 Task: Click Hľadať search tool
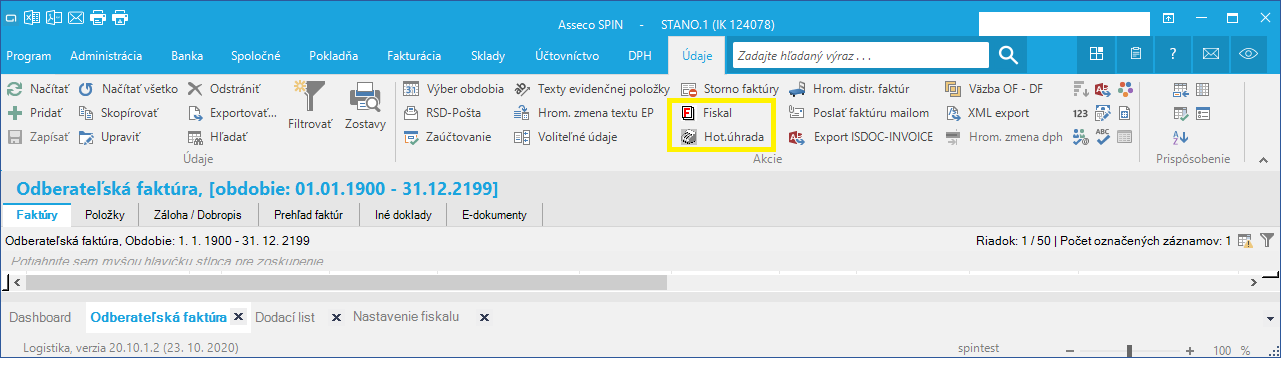pos(217,137)
